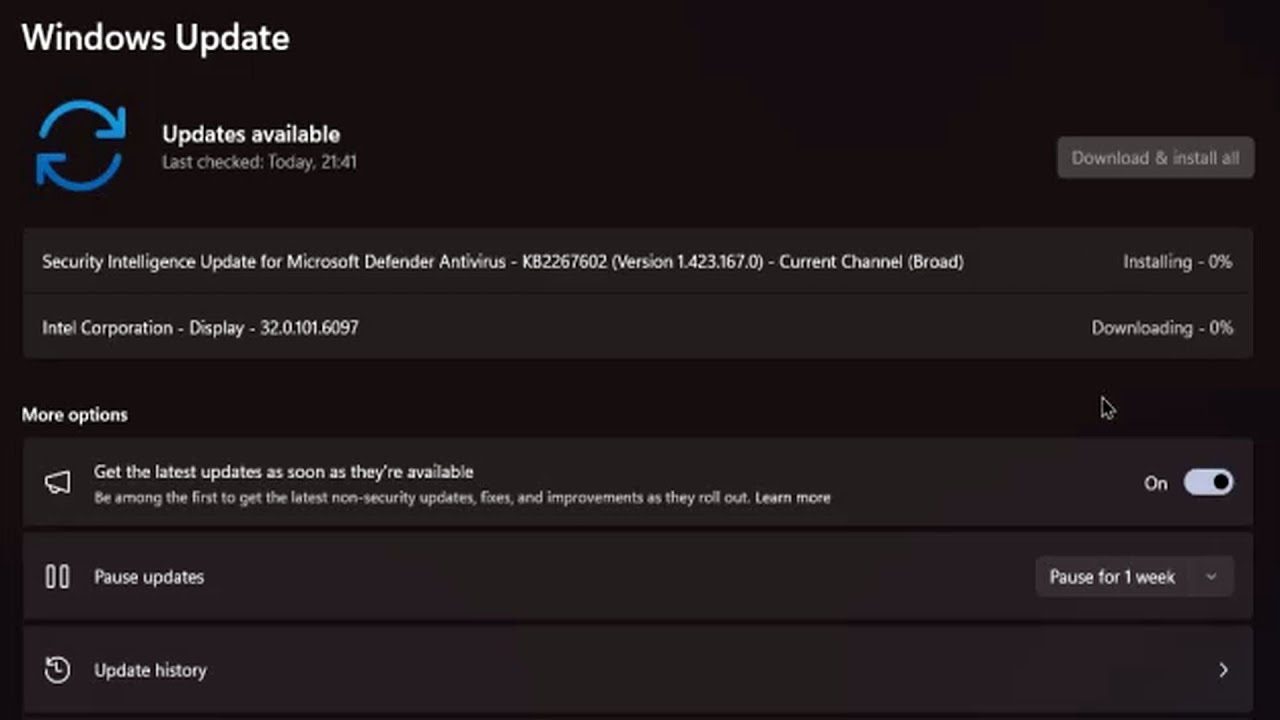Expand the Update history chevron arrow
The image size is (1280, 720).
pos(1224,670)
